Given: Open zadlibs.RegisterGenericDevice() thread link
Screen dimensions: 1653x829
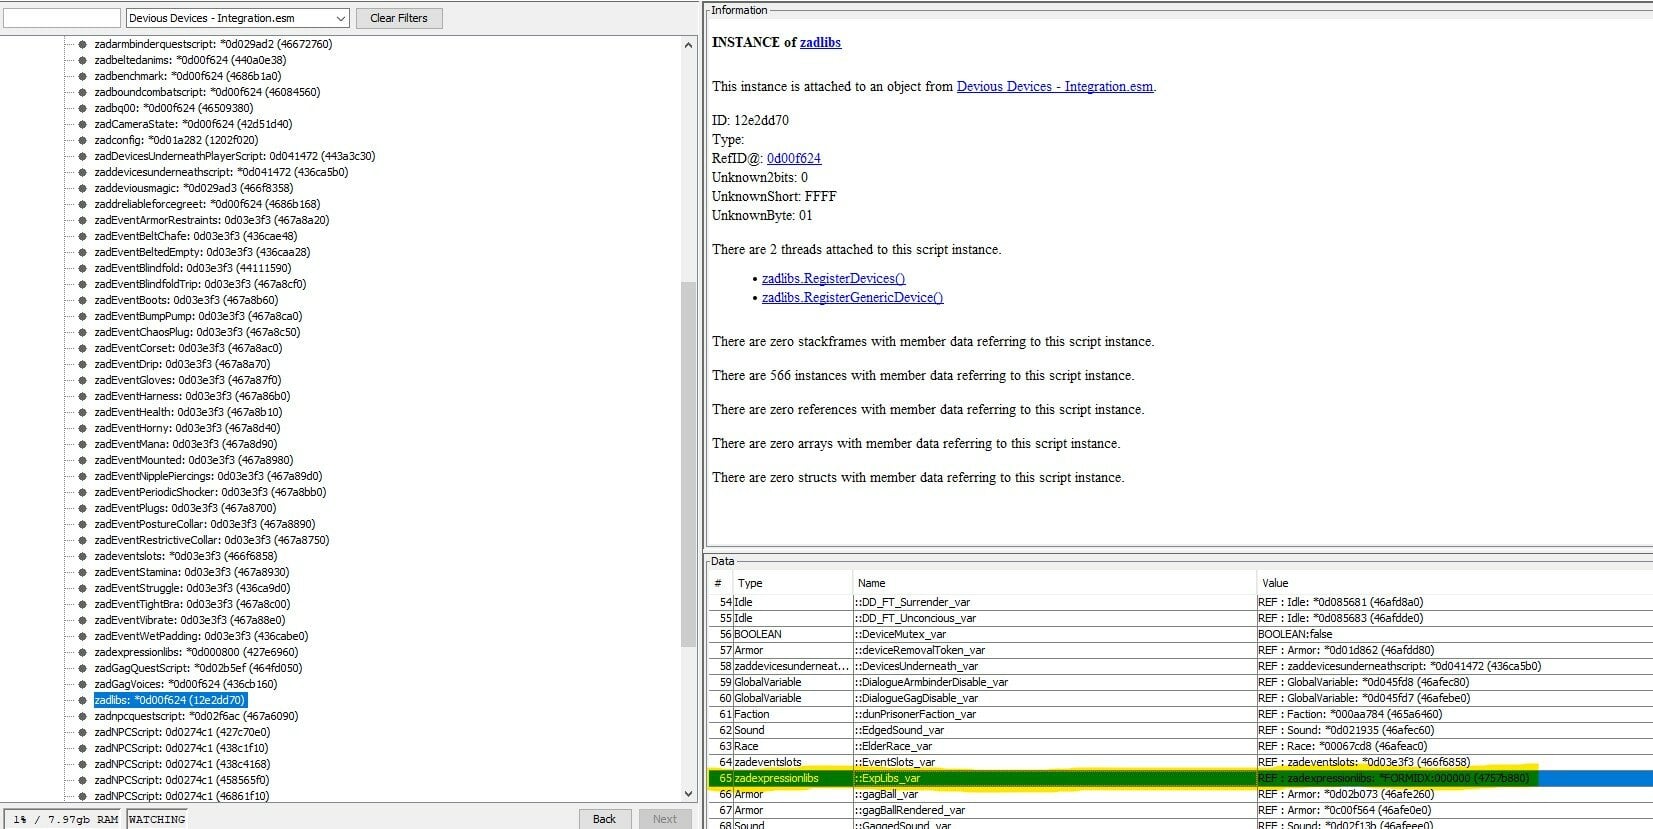Looking at the screenshot, I should (852, 298).
